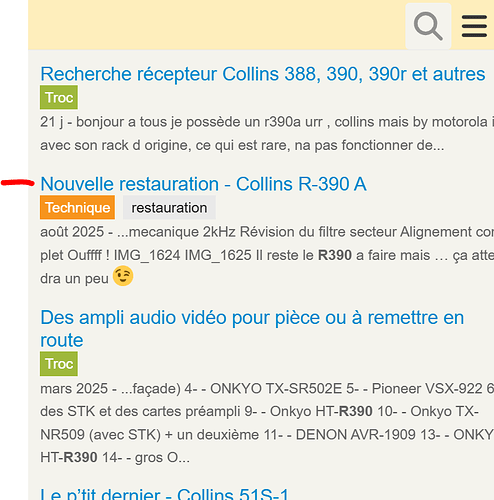Image resolution: width=494 pixels, height=500 pixels.
Task: Open the hamburger menu icon
Action: (474, 26)
